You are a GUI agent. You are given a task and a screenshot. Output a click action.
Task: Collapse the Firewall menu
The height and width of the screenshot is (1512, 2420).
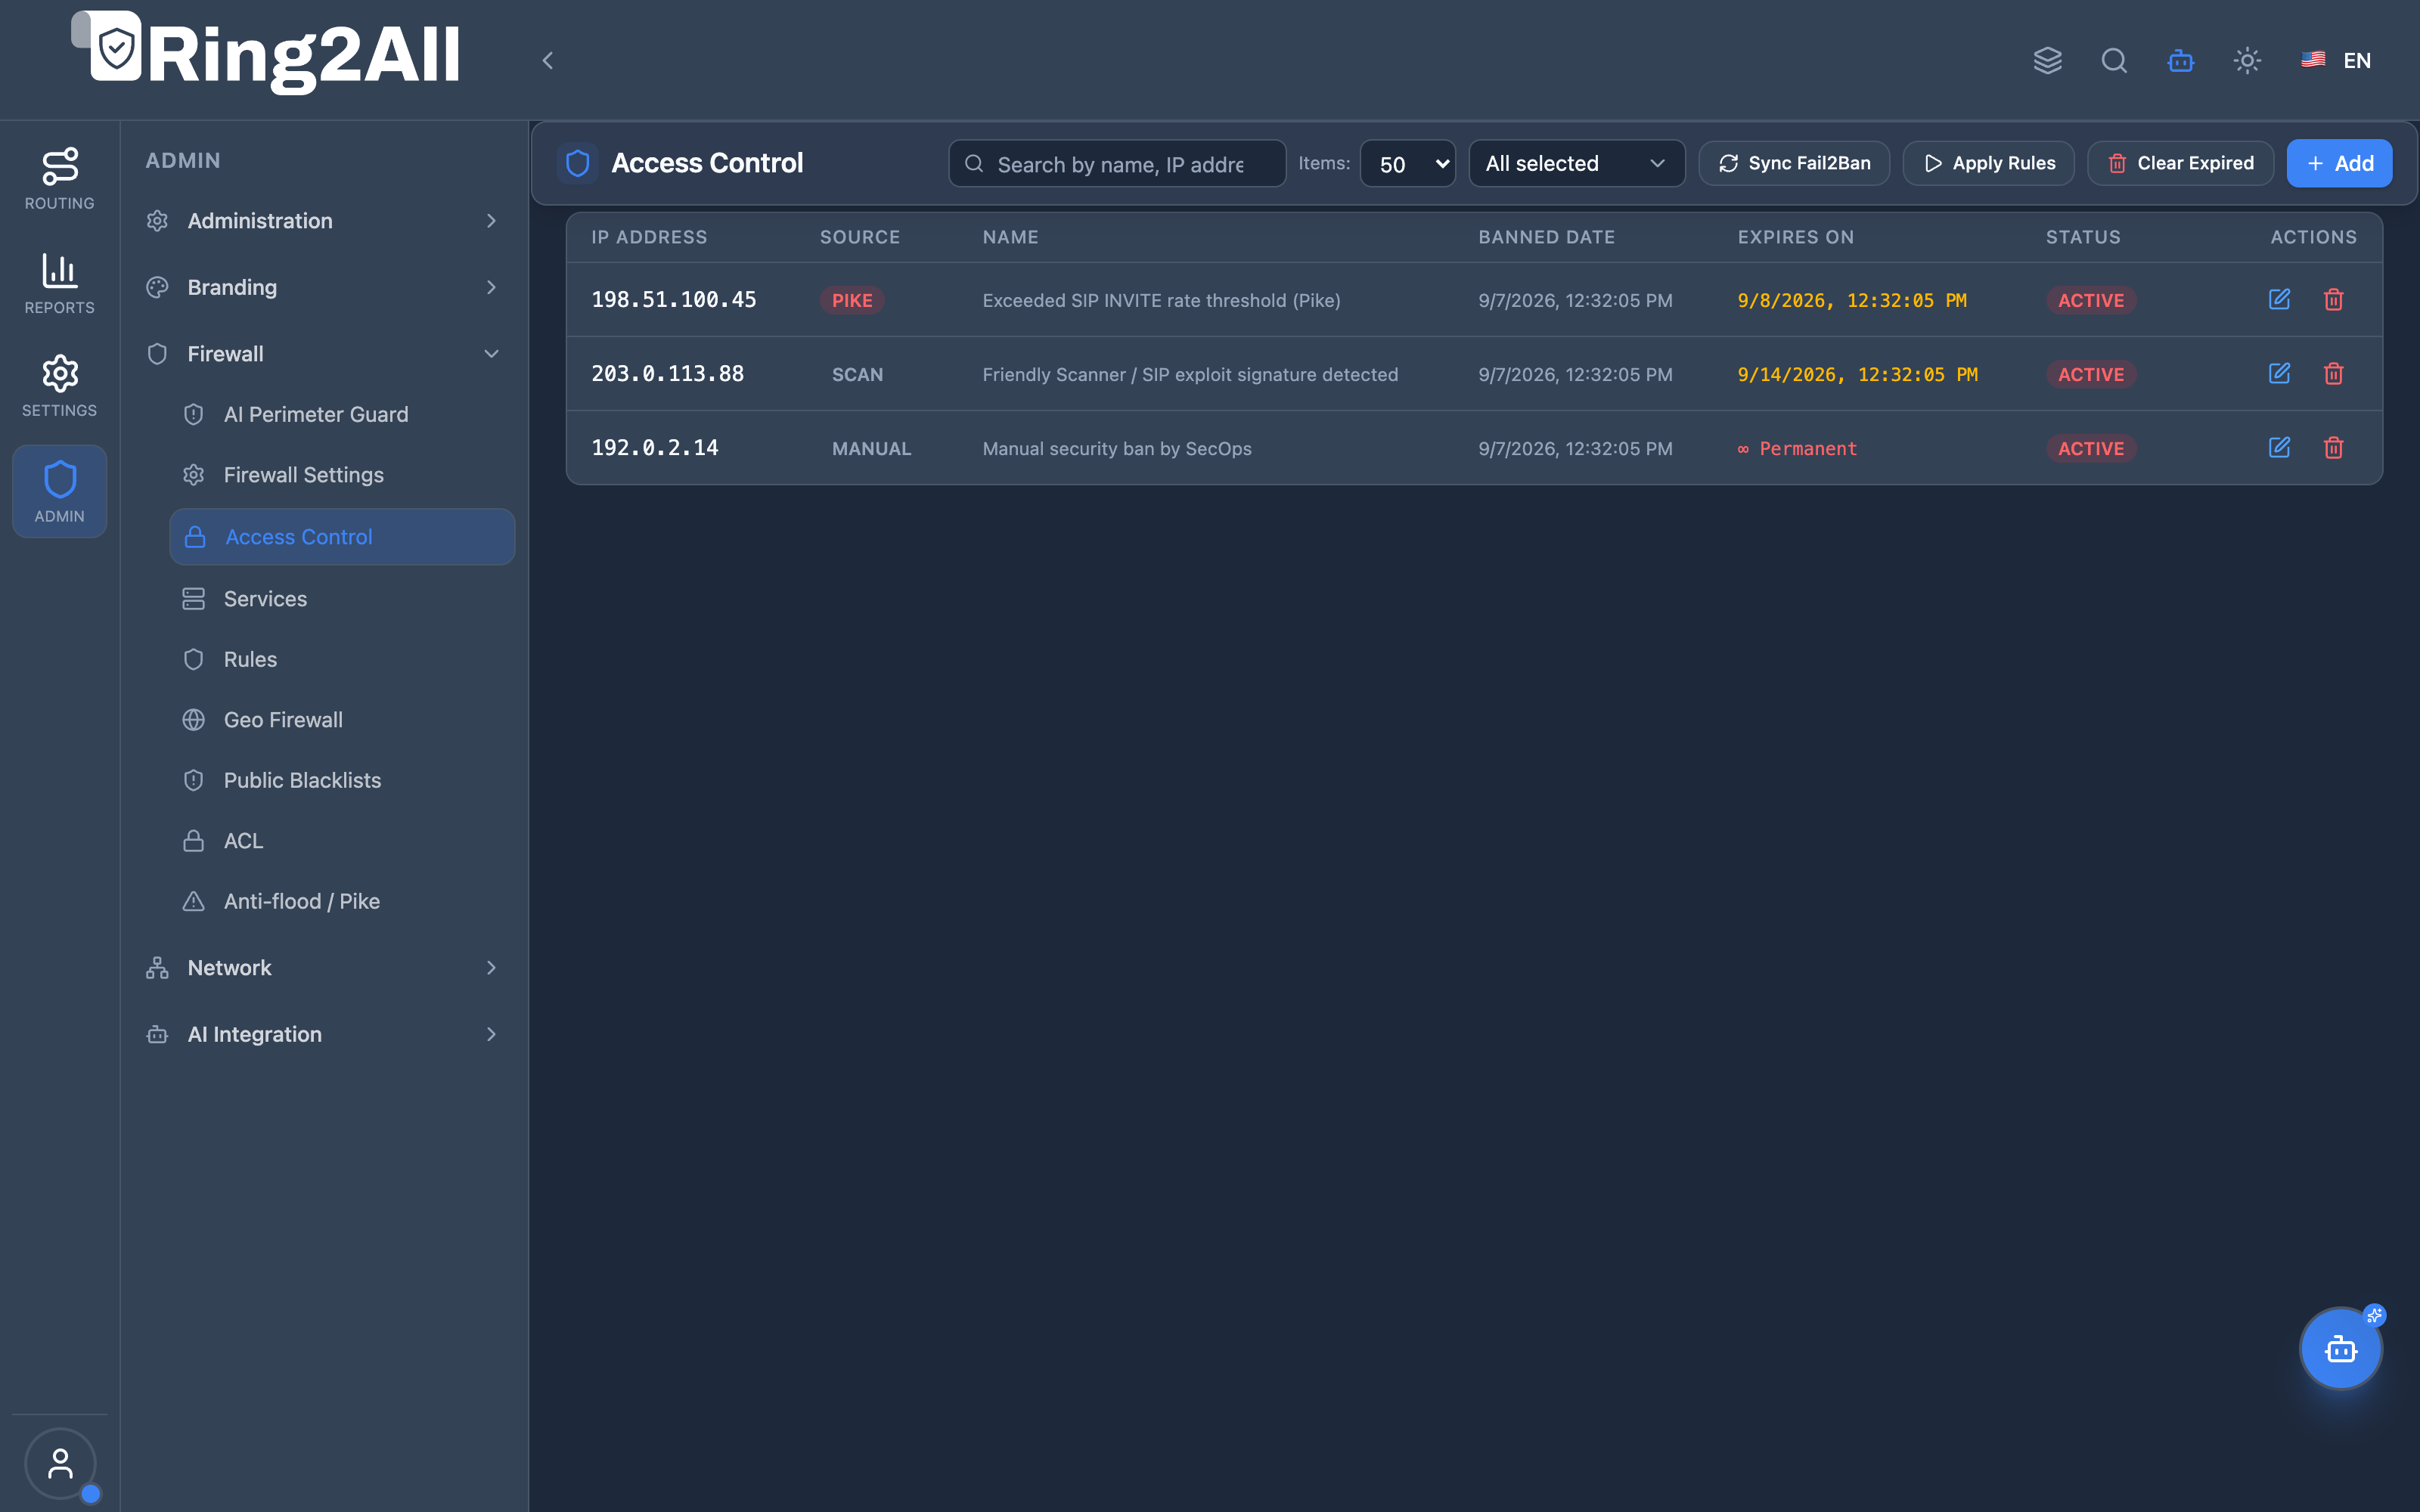[x=322, y=354]
